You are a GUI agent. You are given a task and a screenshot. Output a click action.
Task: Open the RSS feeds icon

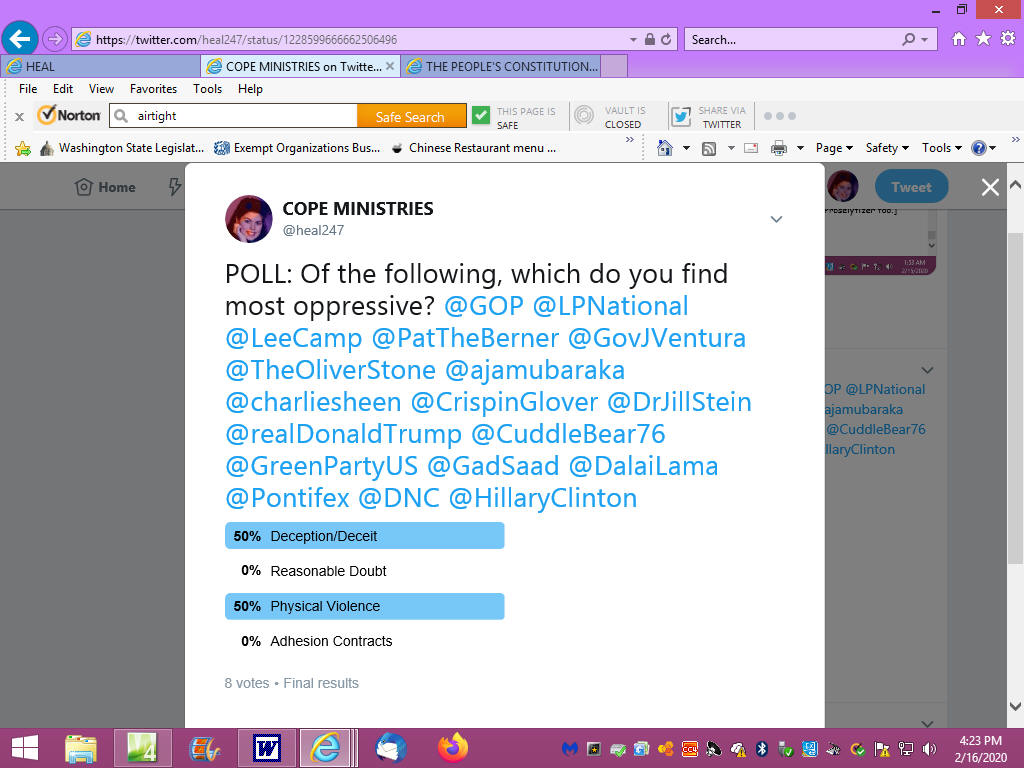(x=709, y=148)
